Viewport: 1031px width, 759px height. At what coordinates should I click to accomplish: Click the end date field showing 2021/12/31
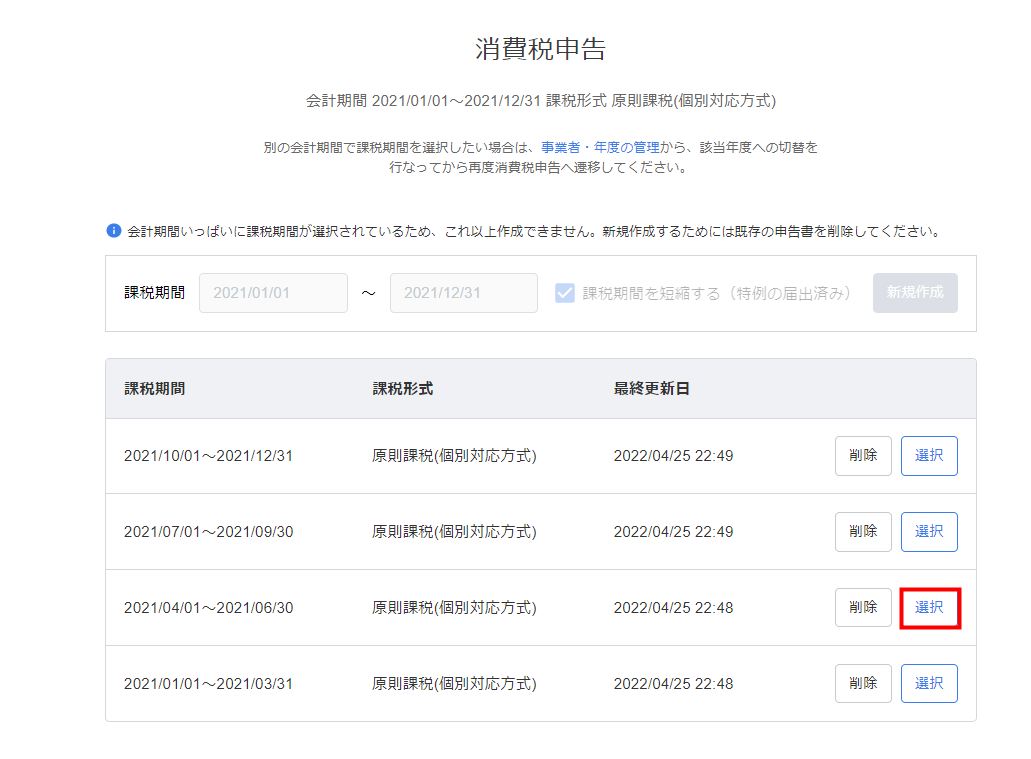coord(463,292)
